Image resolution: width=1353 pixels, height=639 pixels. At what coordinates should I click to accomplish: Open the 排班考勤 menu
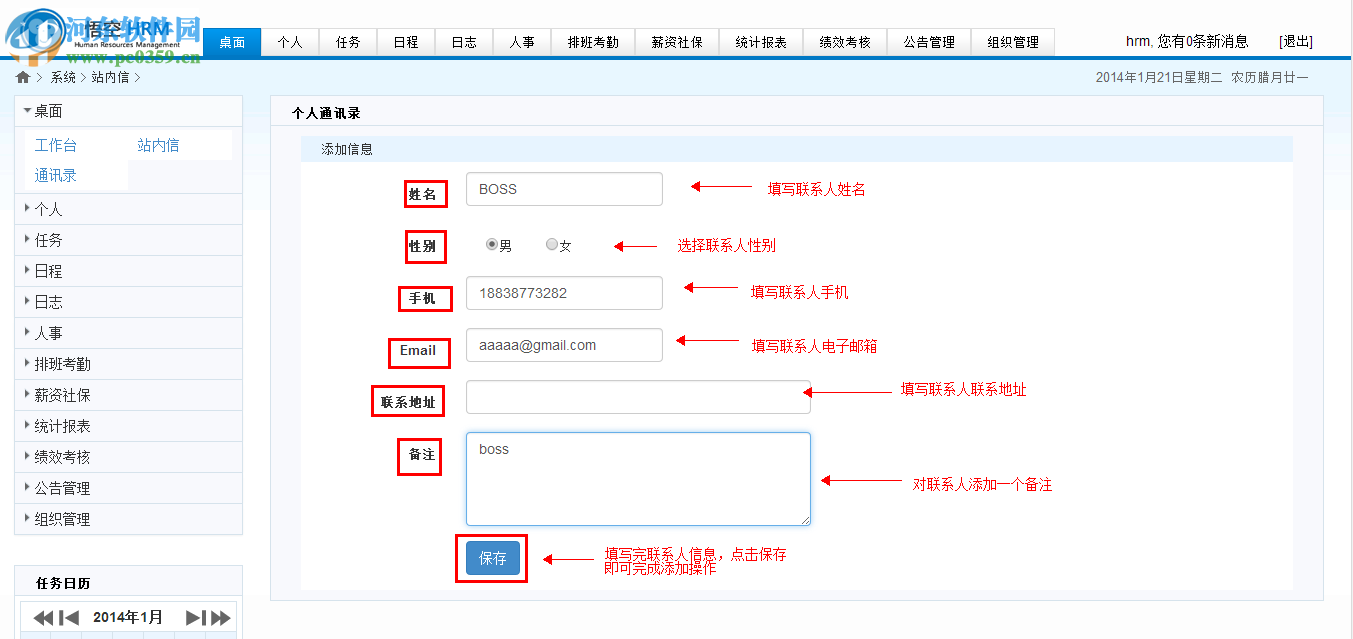tap(592, 41)
